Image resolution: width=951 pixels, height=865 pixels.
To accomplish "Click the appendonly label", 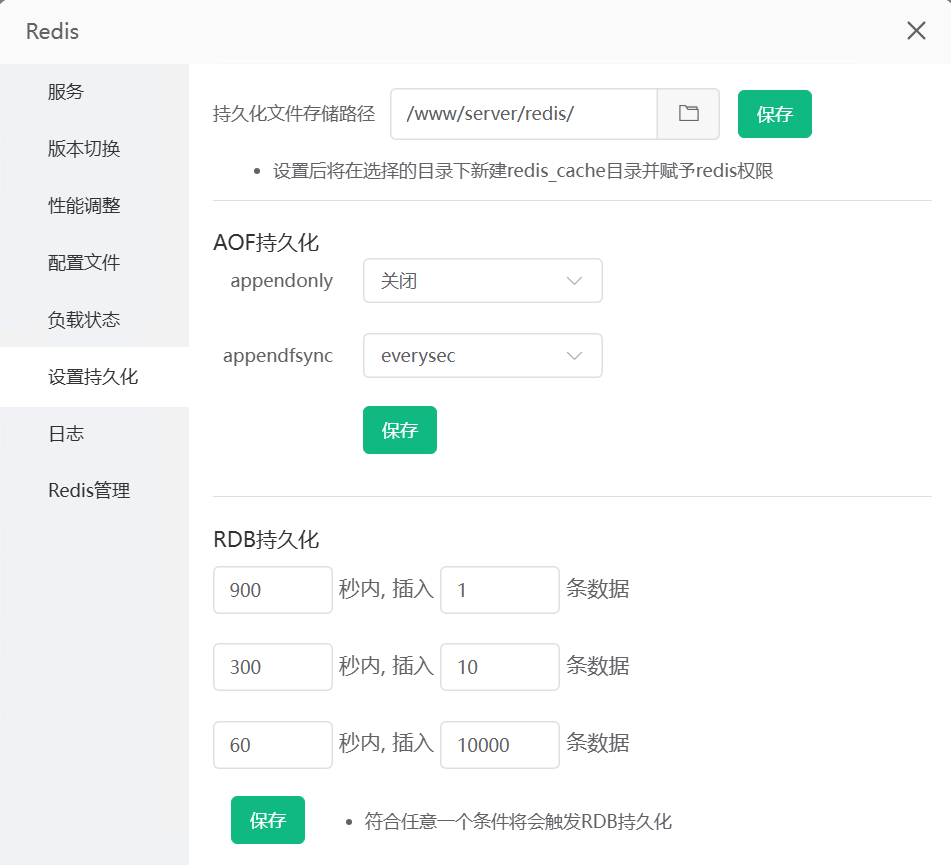I will [x=281, y=281].
